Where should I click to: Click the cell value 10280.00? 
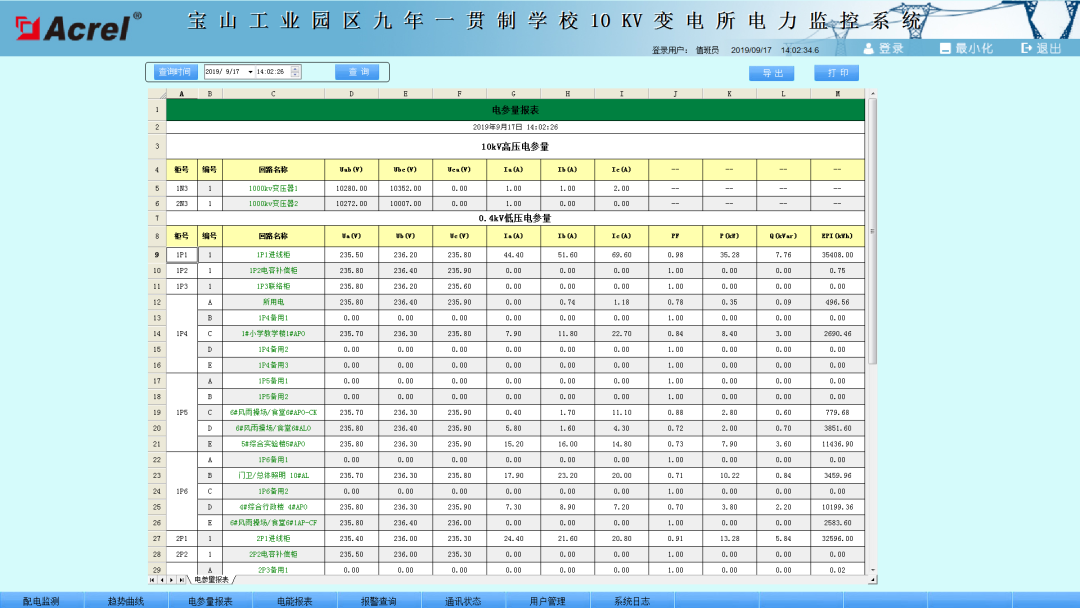[351, 188]
